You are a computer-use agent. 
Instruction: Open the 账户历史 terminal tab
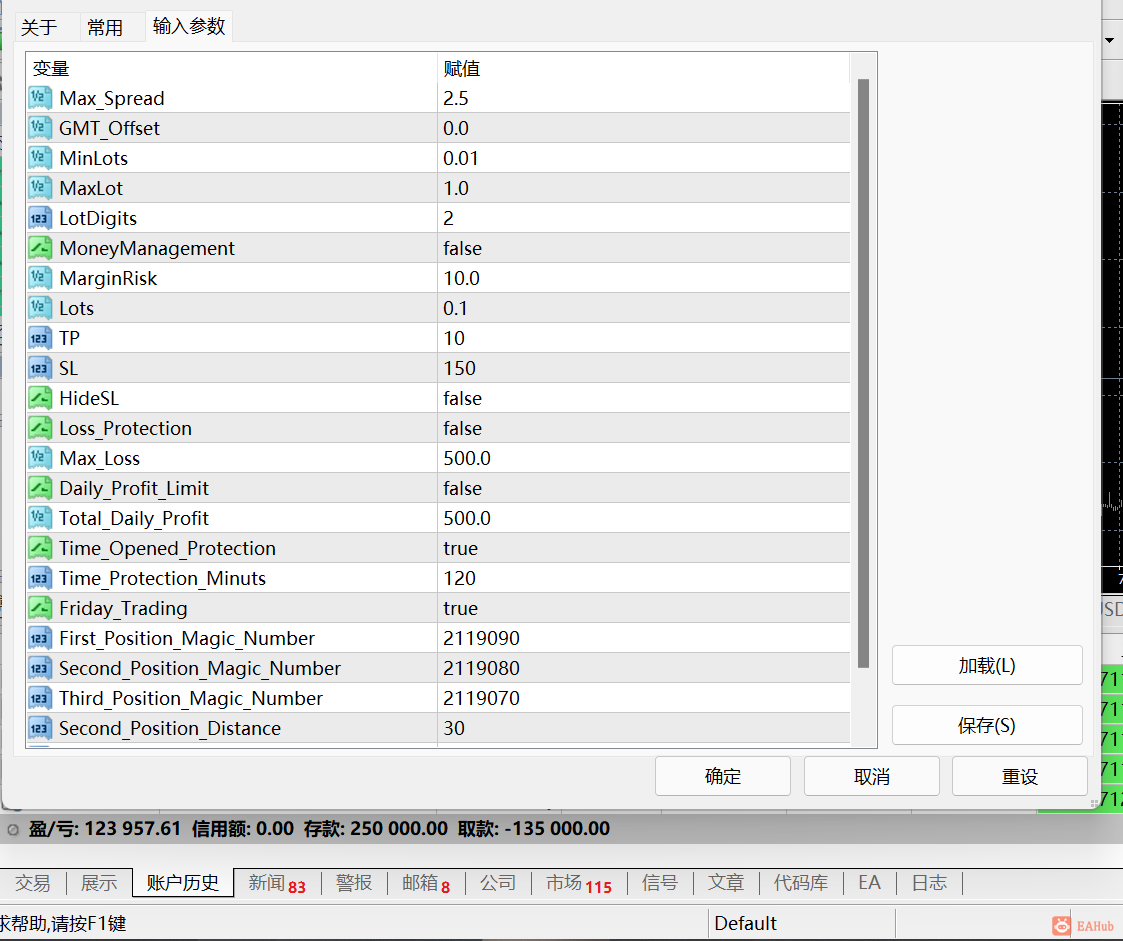pos(183,883)
